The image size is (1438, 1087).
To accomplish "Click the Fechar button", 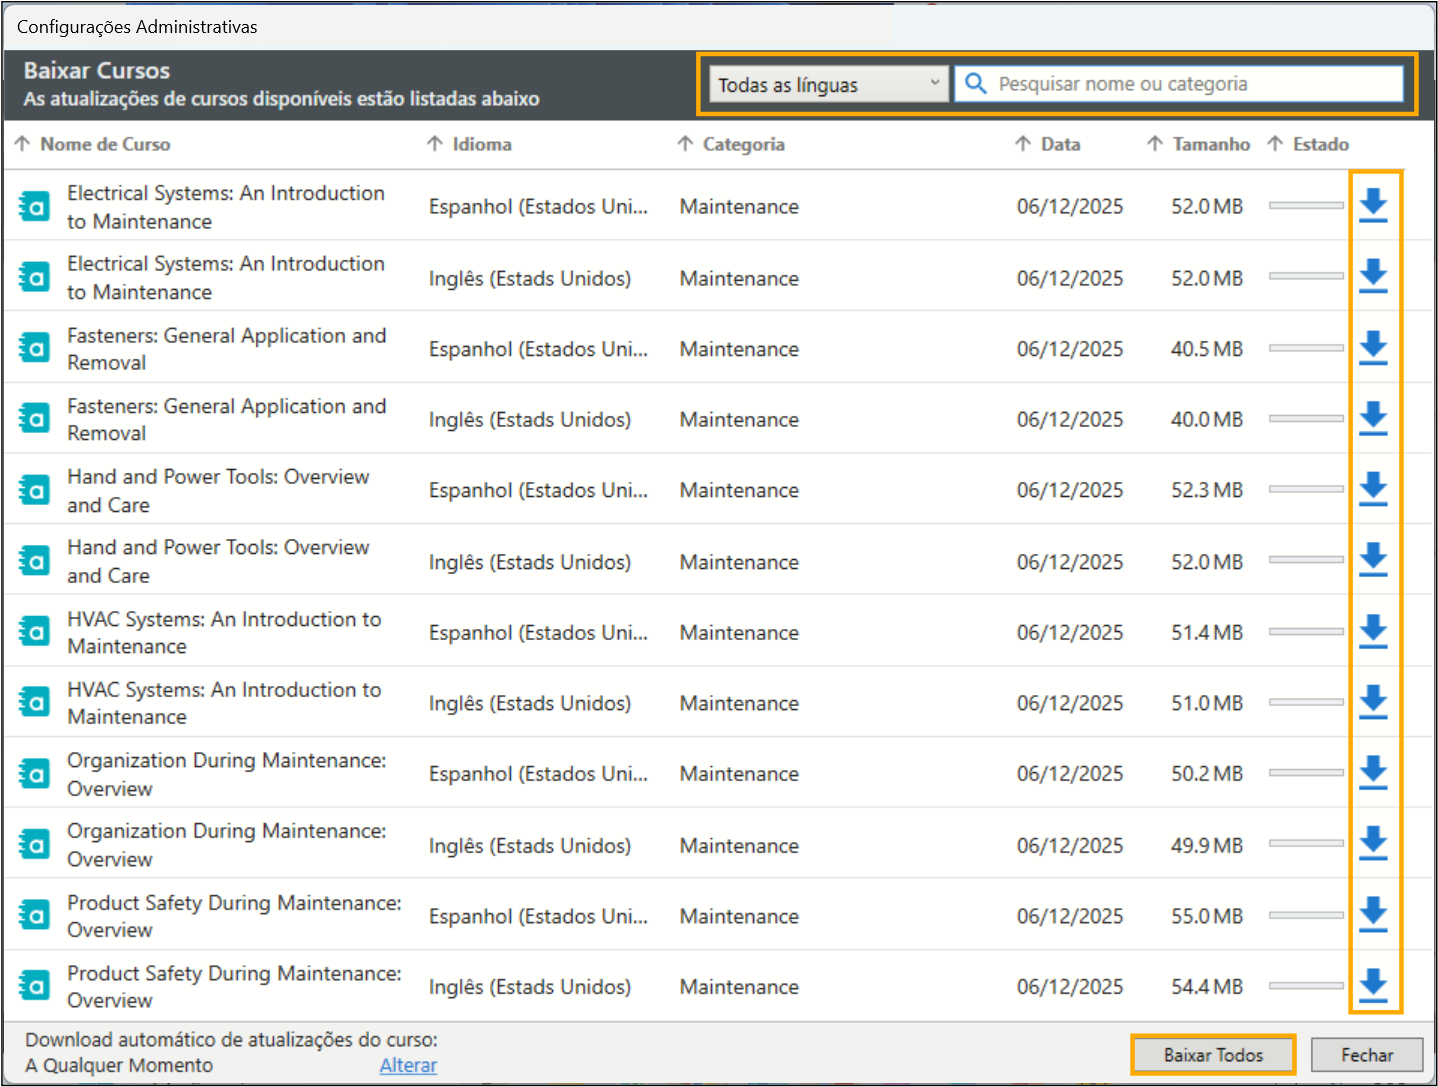I will [x=1366, y=1055].
